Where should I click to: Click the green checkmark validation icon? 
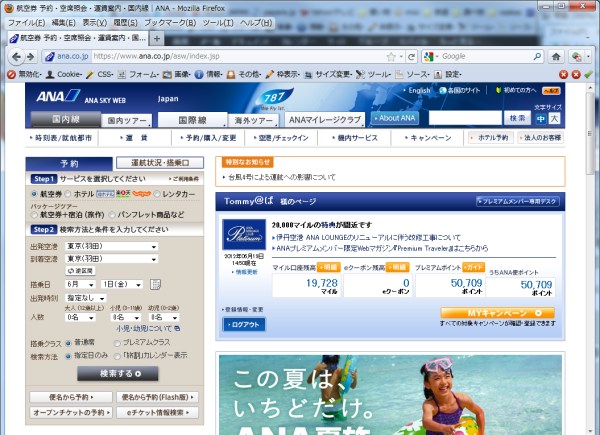589,74
